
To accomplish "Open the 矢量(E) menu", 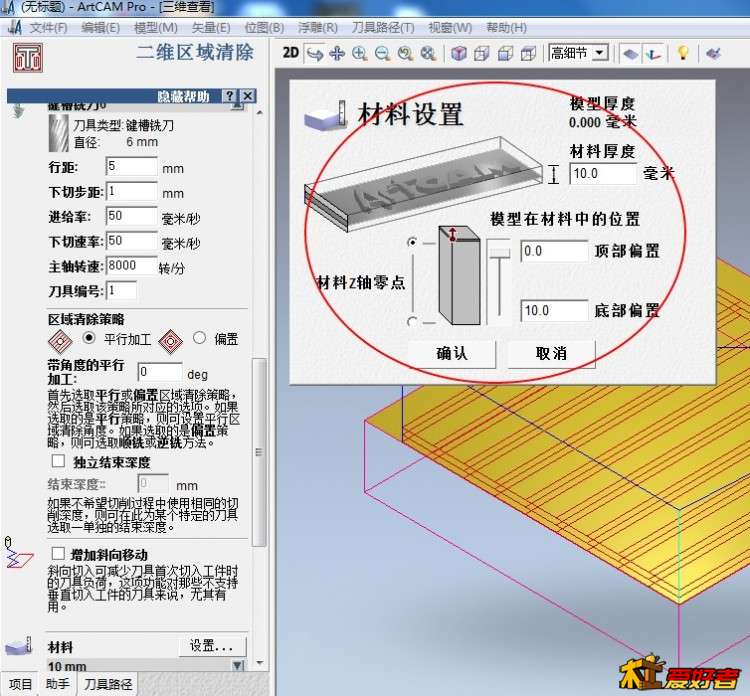I will pos(211,28).
